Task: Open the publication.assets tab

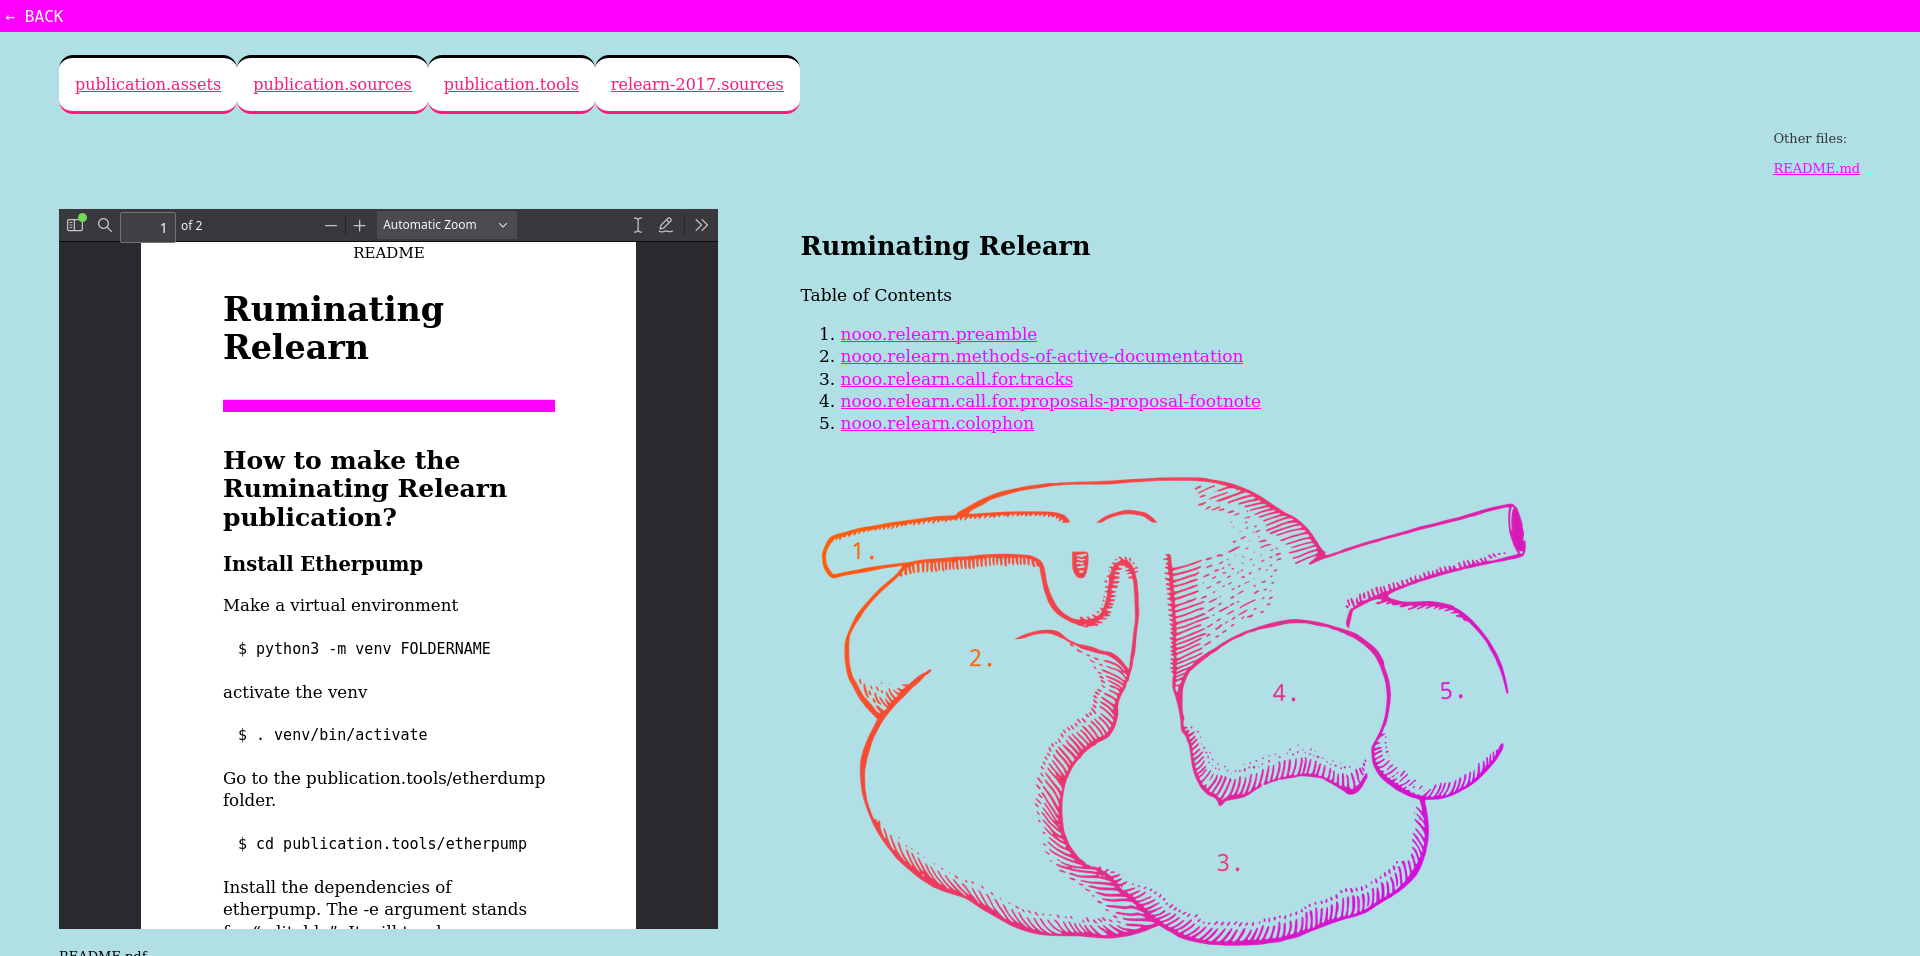Action: pyautogui.click(x=148, y=85)
